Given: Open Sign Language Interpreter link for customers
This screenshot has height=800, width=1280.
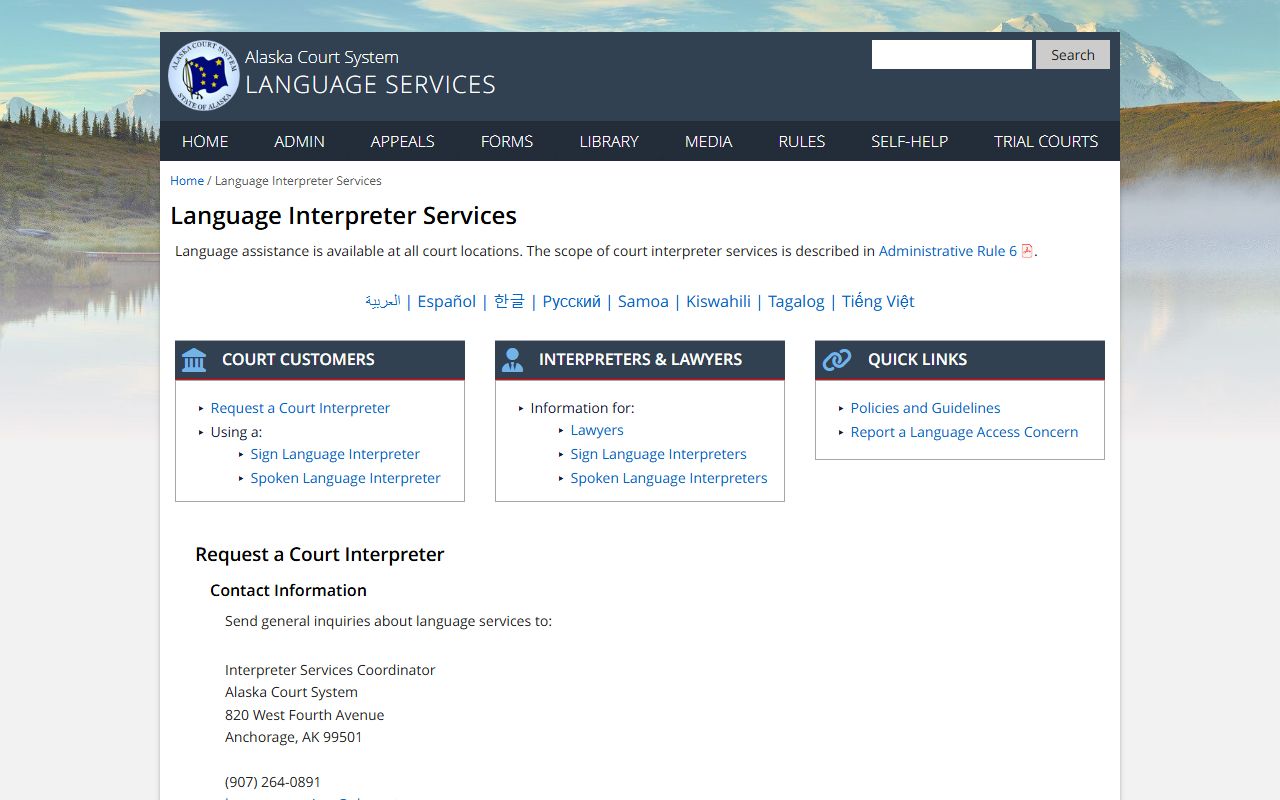Looking at the screenshot, I should 335,454.
